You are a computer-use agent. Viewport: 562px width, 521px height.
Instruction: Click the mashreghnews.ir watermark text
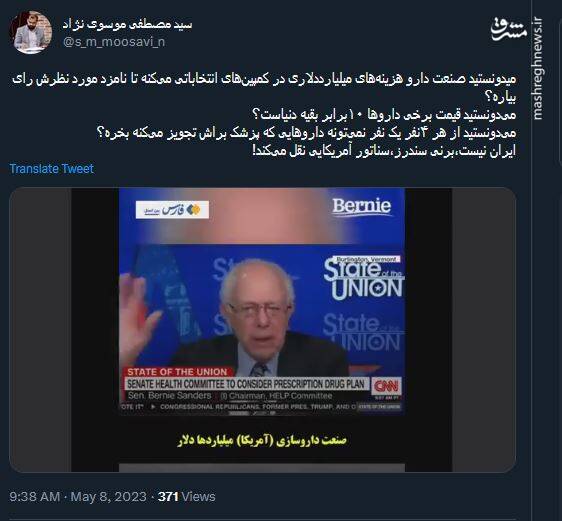(x=538, y=68)
